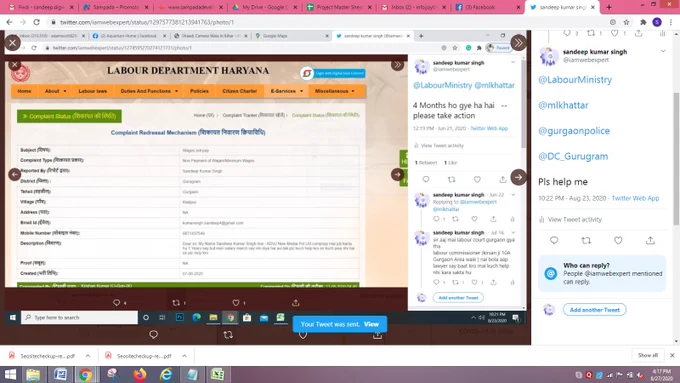Open the tweet options caret beside sandeep kumar singh
This screenshot has height=383, width=680.
pyautogui.click(x=663, y=51)
